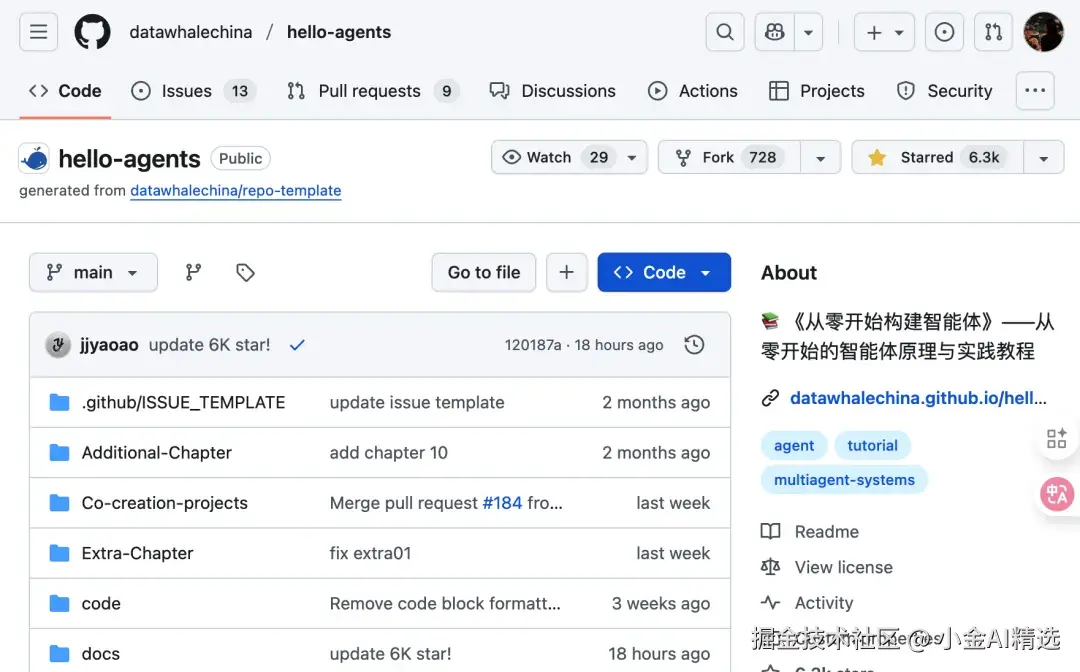Open .github/ISSUE_TEMPLATE folder
Viewport: 1080px width, 672px height.
[183, 402]
